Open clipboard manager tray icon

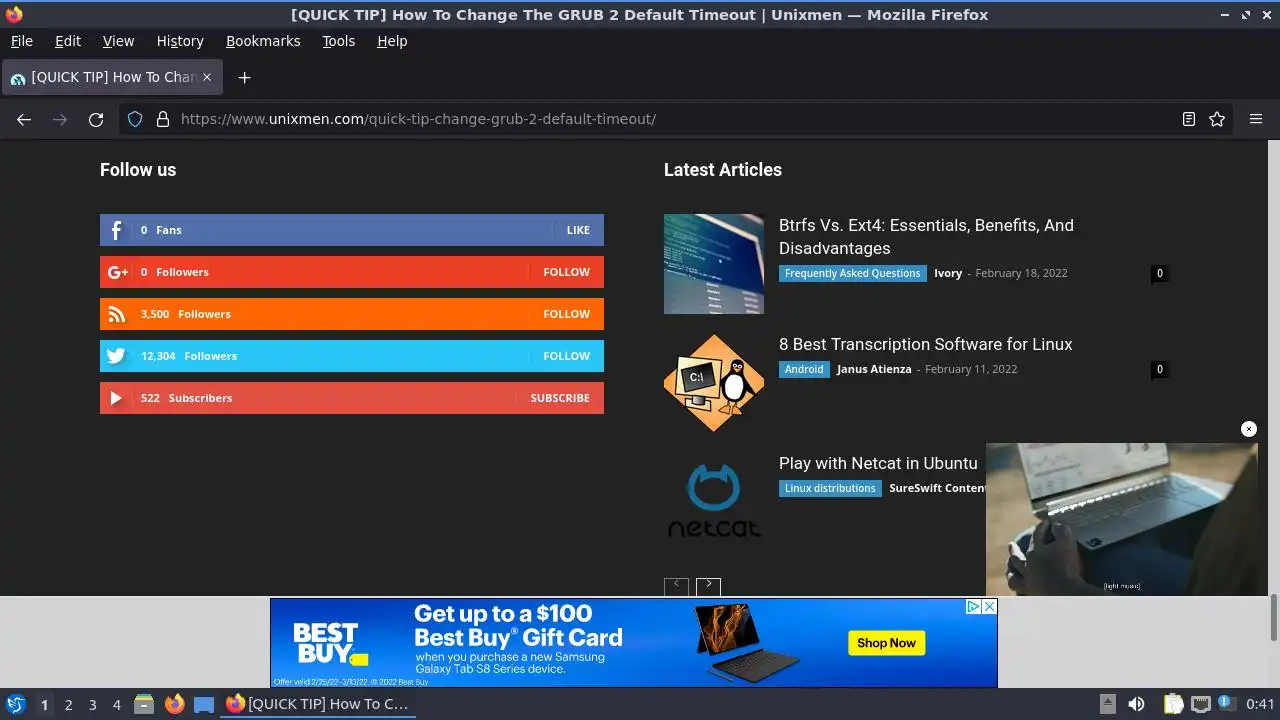coord(1173,704)
